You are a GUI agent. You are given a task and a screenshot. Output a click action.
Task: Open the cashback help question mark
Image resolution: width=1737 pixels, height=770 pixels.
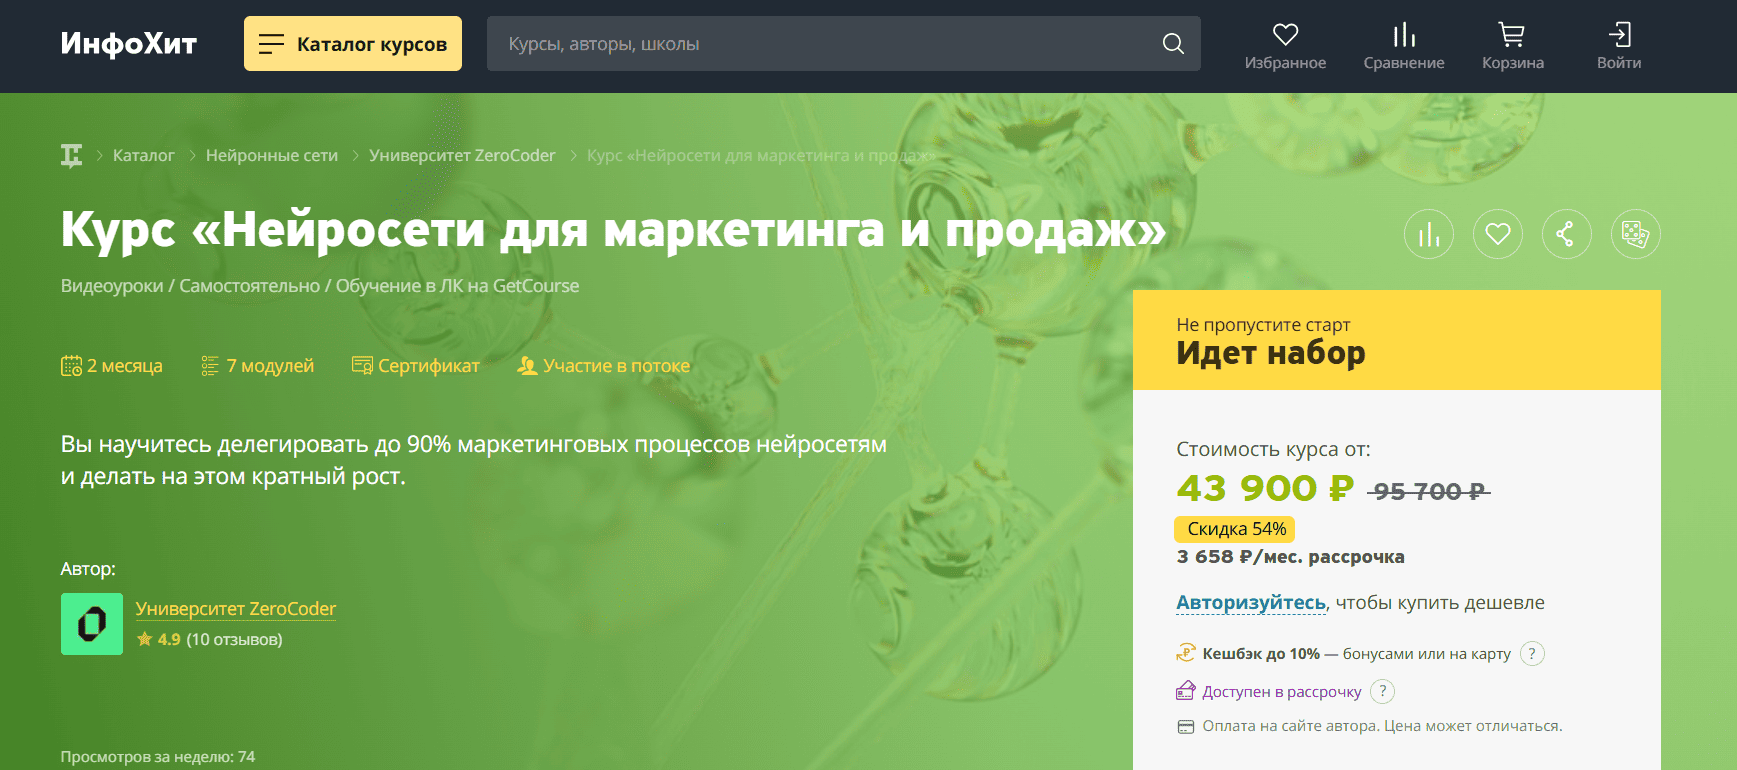(x=1532, y=654)
